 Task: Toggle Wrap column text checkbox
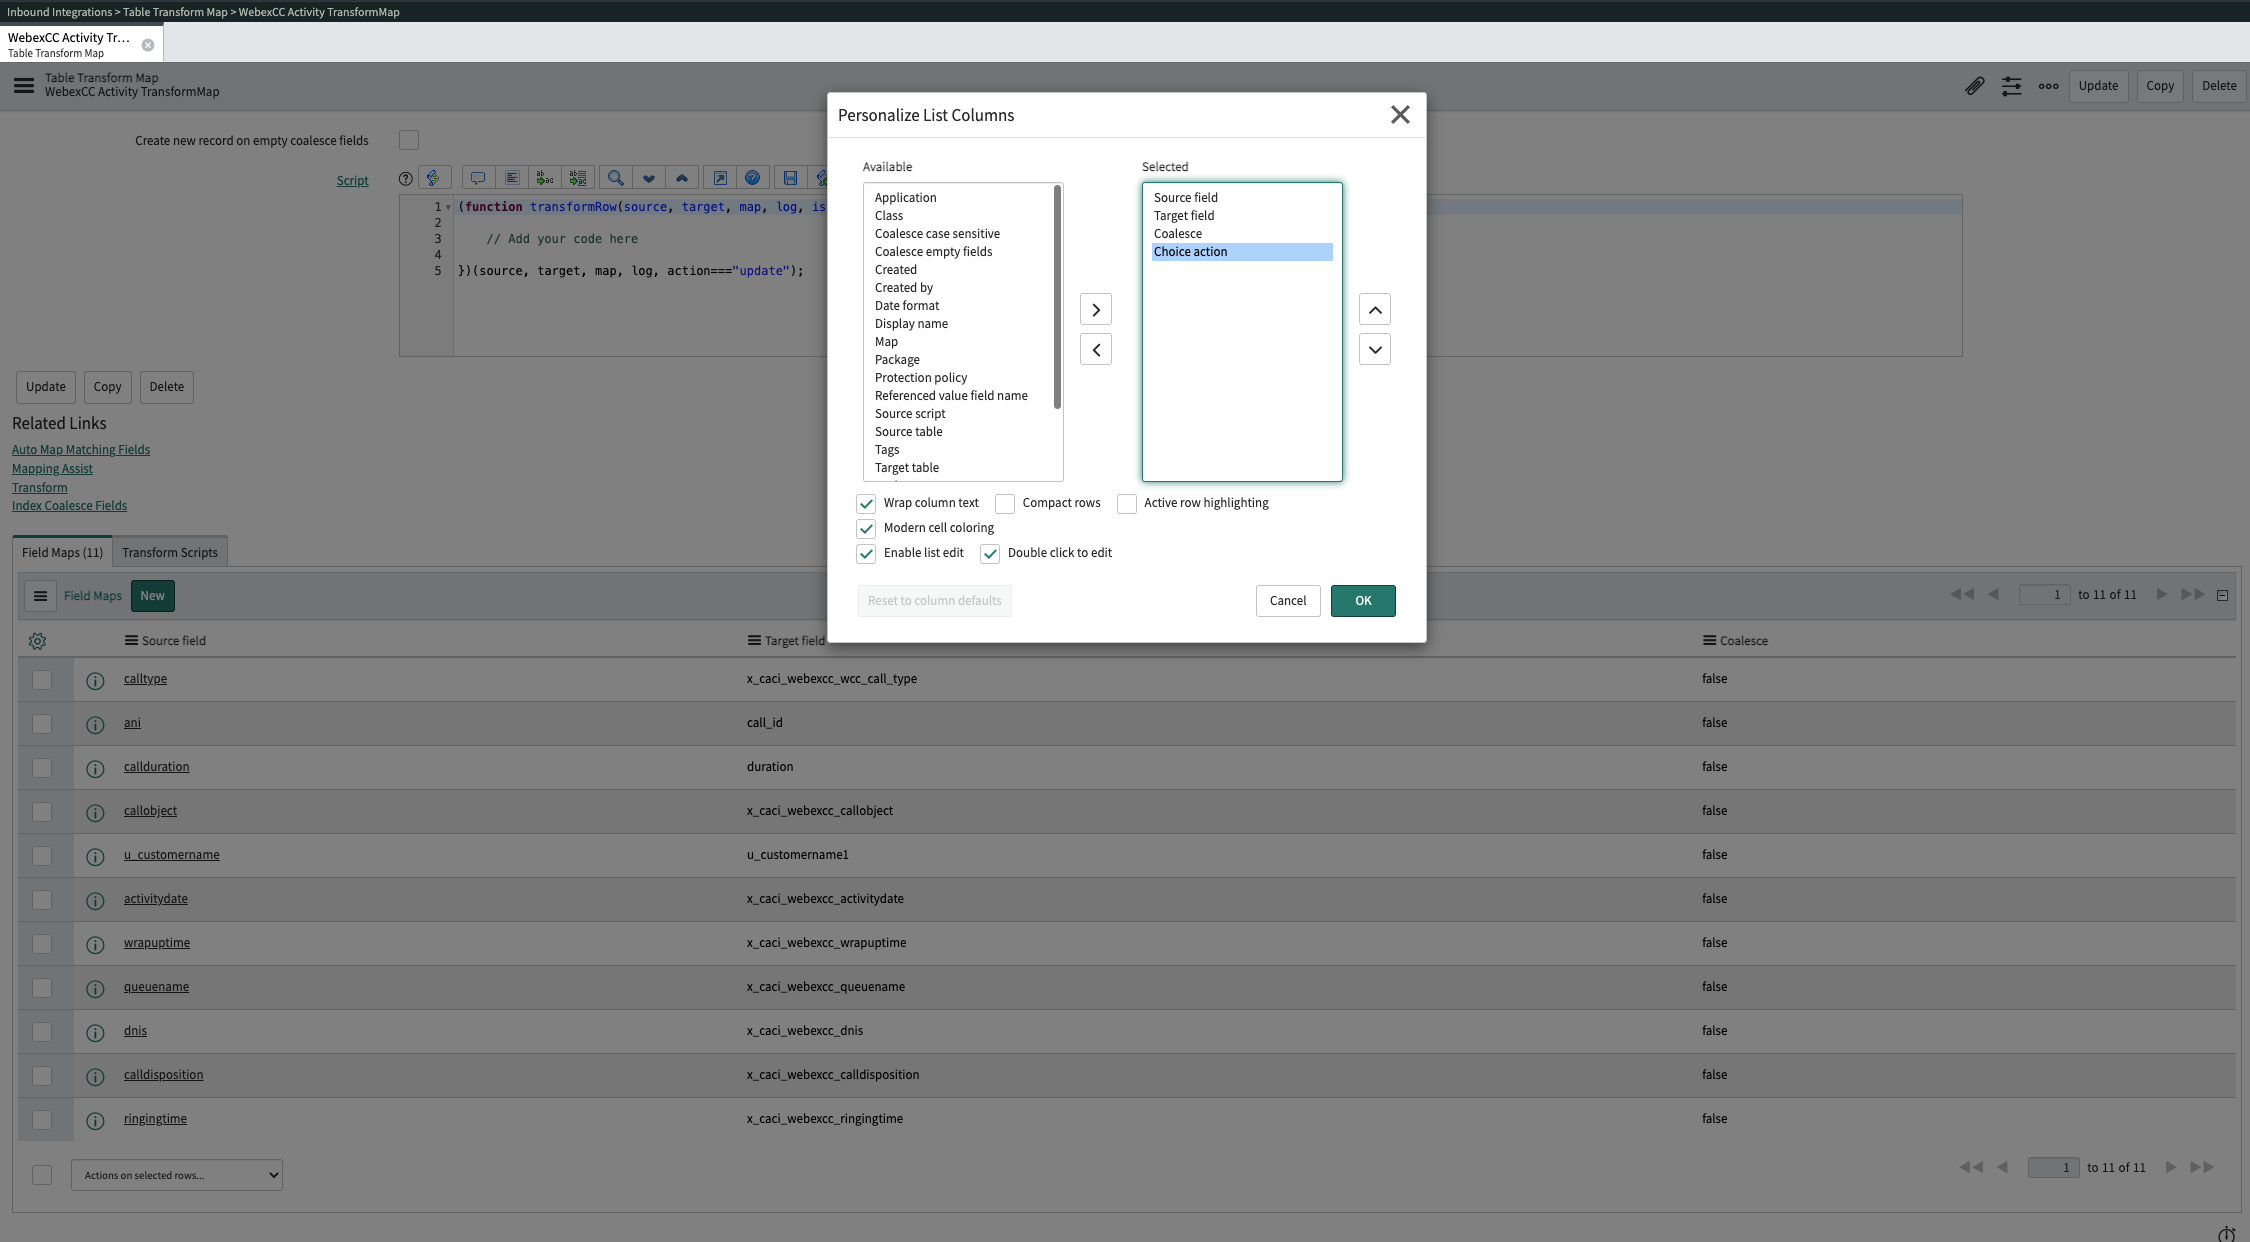pyautogui.click(x=866, y=503)
